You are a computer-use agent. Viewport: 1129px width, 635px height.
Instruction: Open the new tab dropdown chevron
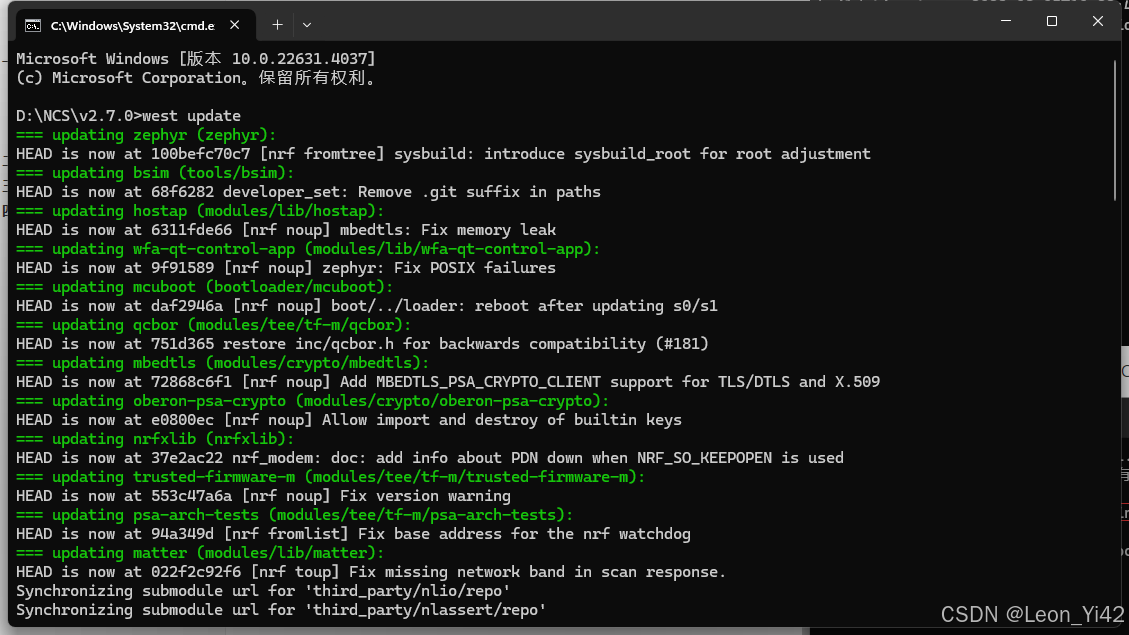click(x=306, y=24)
